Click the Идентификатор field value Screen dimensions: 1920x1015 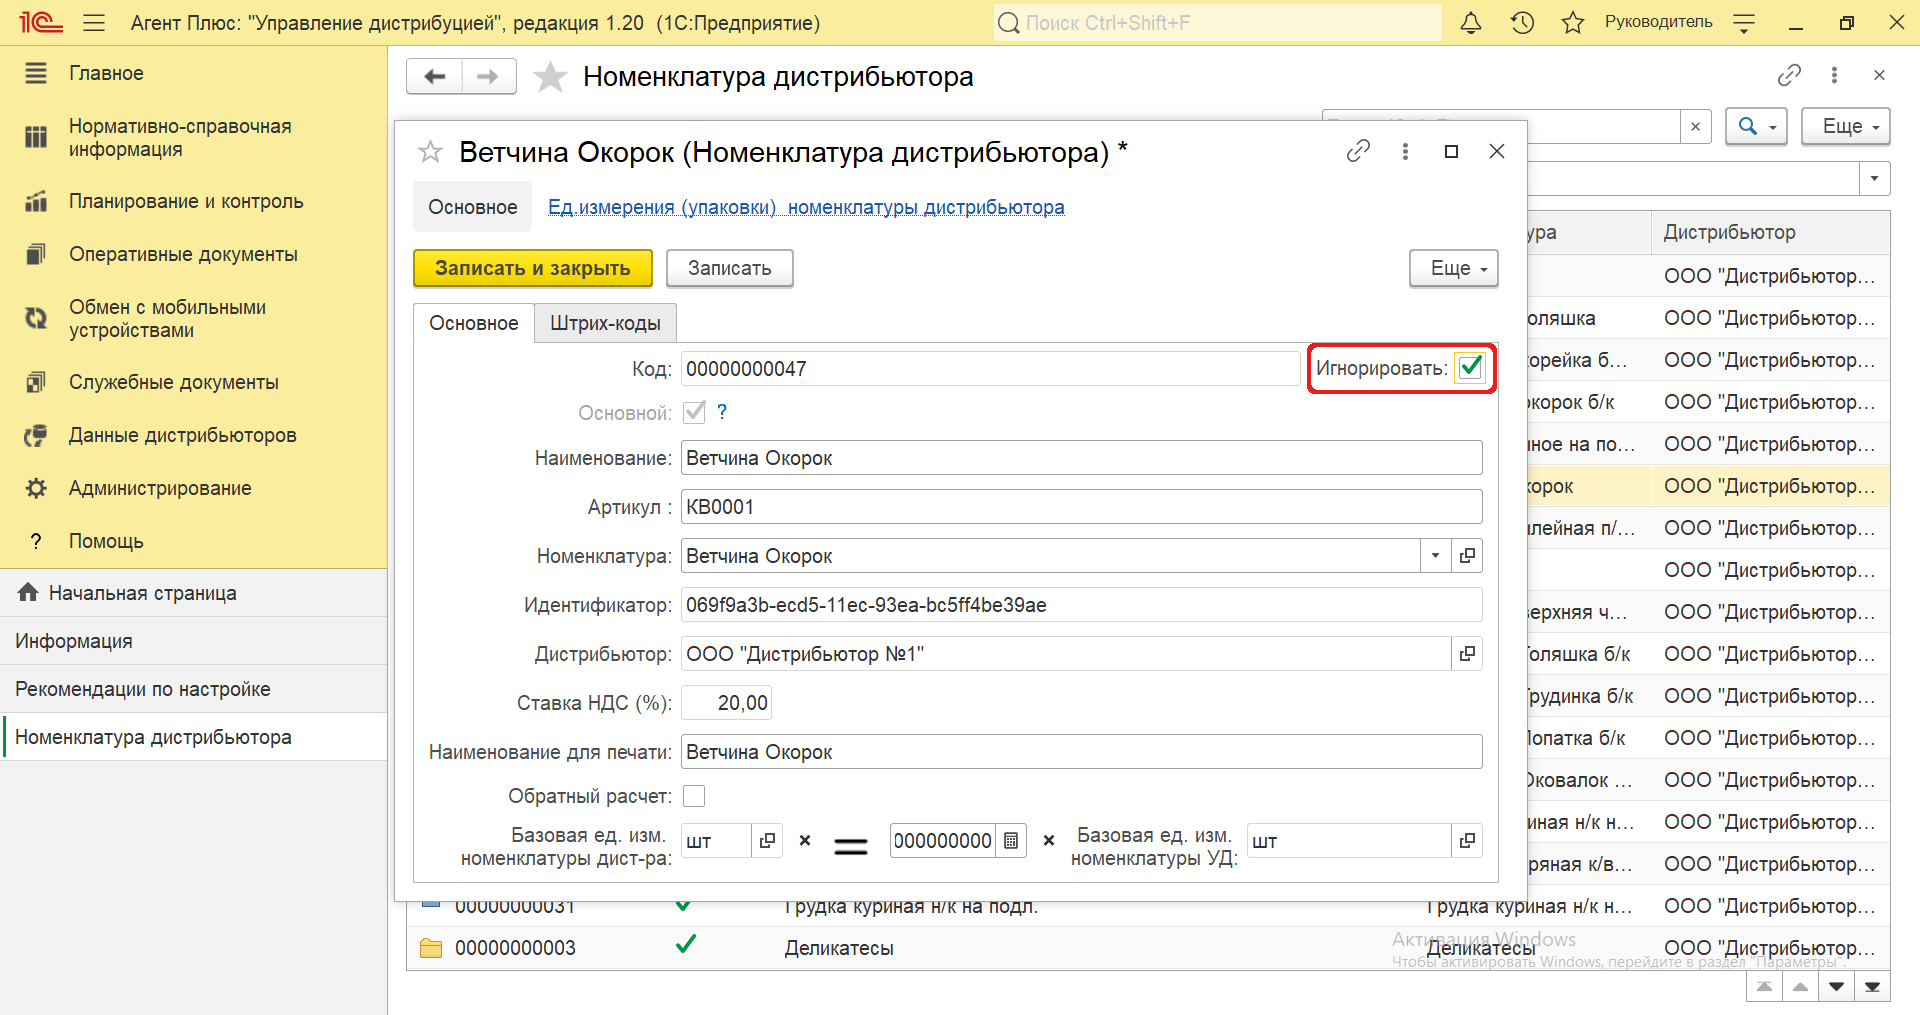1082,605
